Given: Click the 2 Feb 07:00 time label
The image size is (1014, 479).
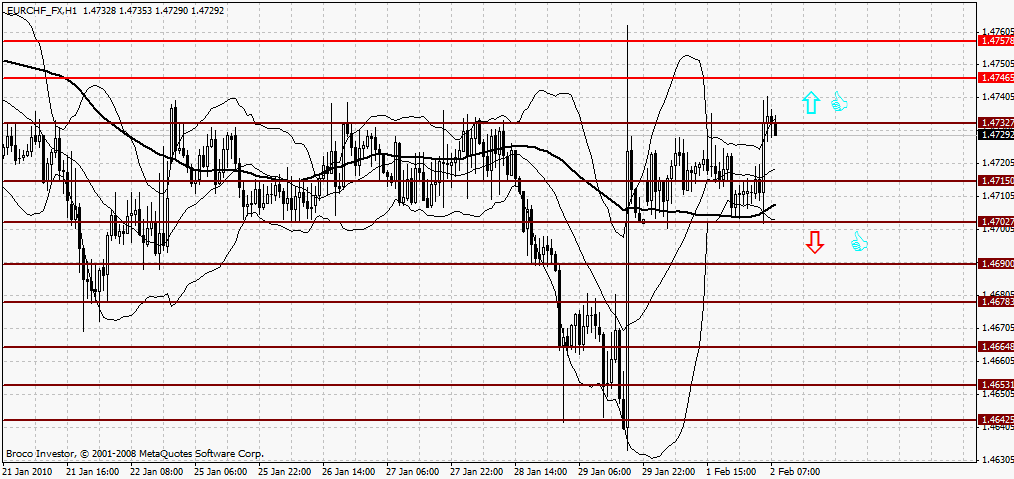Looking at the screenshot, I should [x=793, y=470].
